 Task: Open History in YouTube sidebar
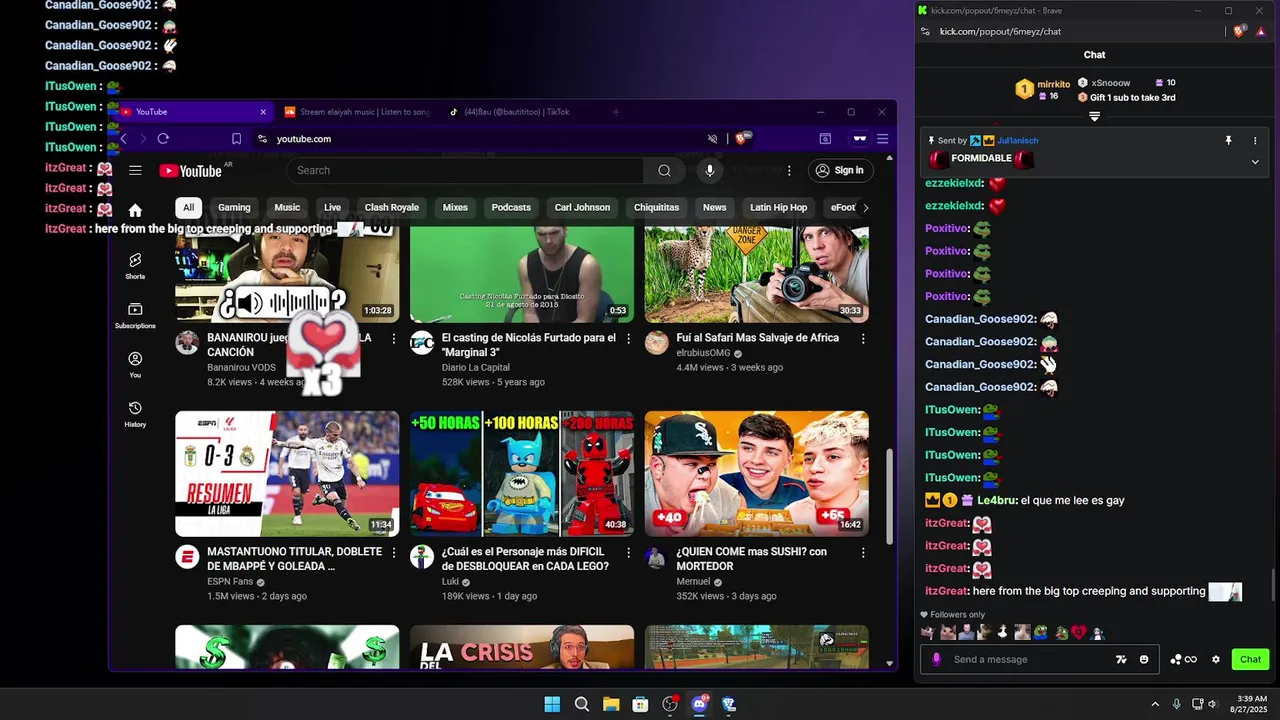click(135, 413)
